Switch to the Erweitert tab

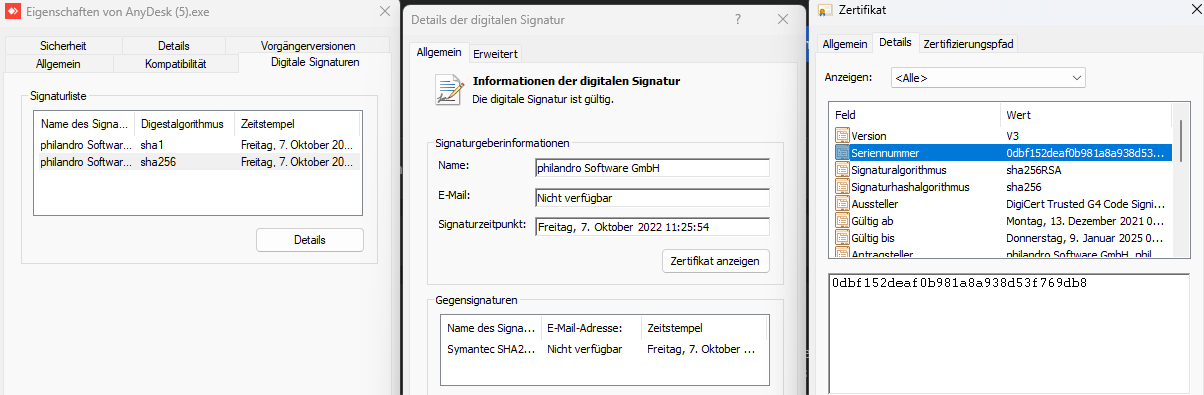pyautogui.click(x=494, y=54)
